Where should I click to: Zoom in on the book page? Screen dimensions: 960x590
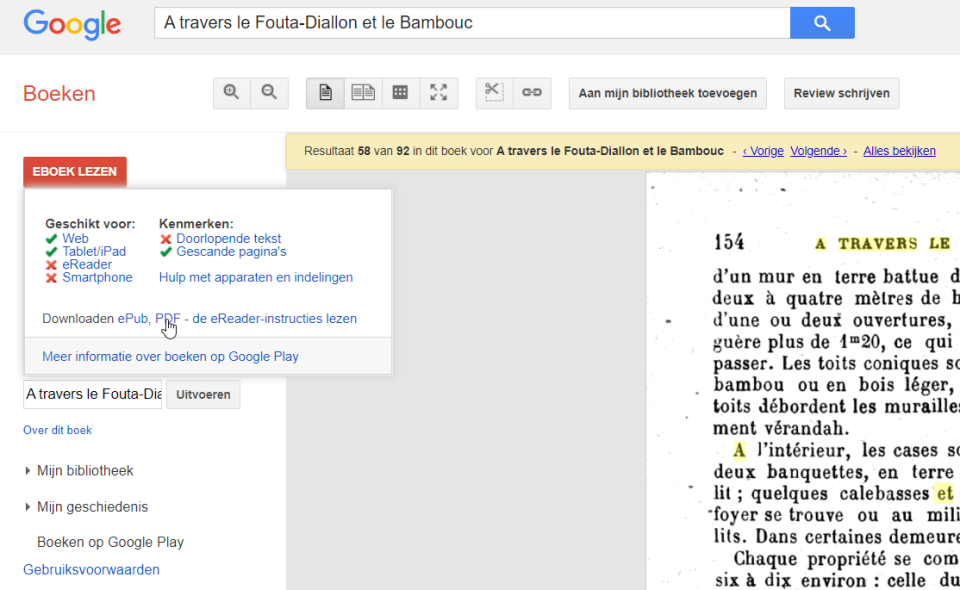[231, 91]
